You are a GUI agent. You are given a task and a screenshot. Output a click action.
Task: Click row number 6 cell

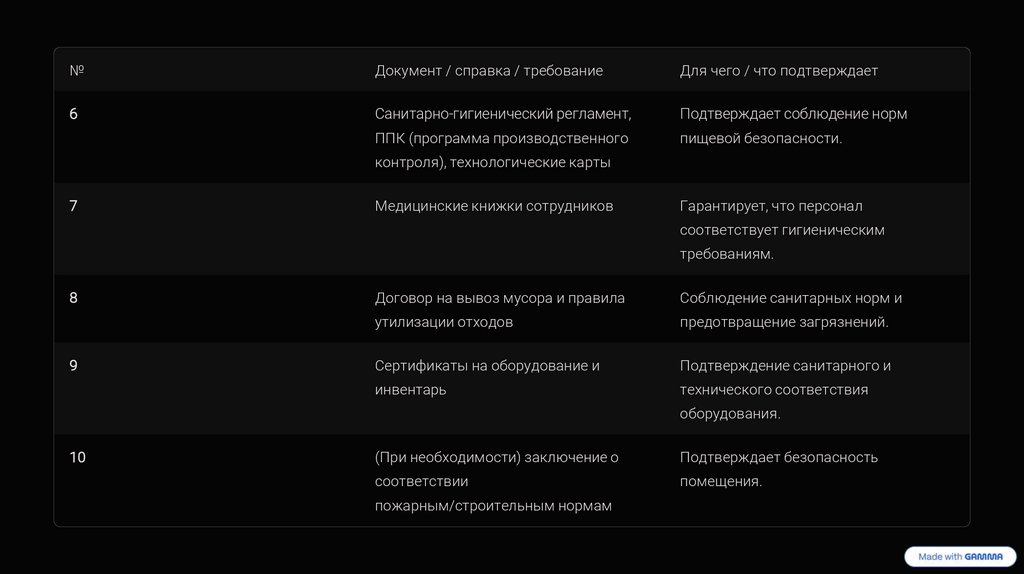(74, 114)
